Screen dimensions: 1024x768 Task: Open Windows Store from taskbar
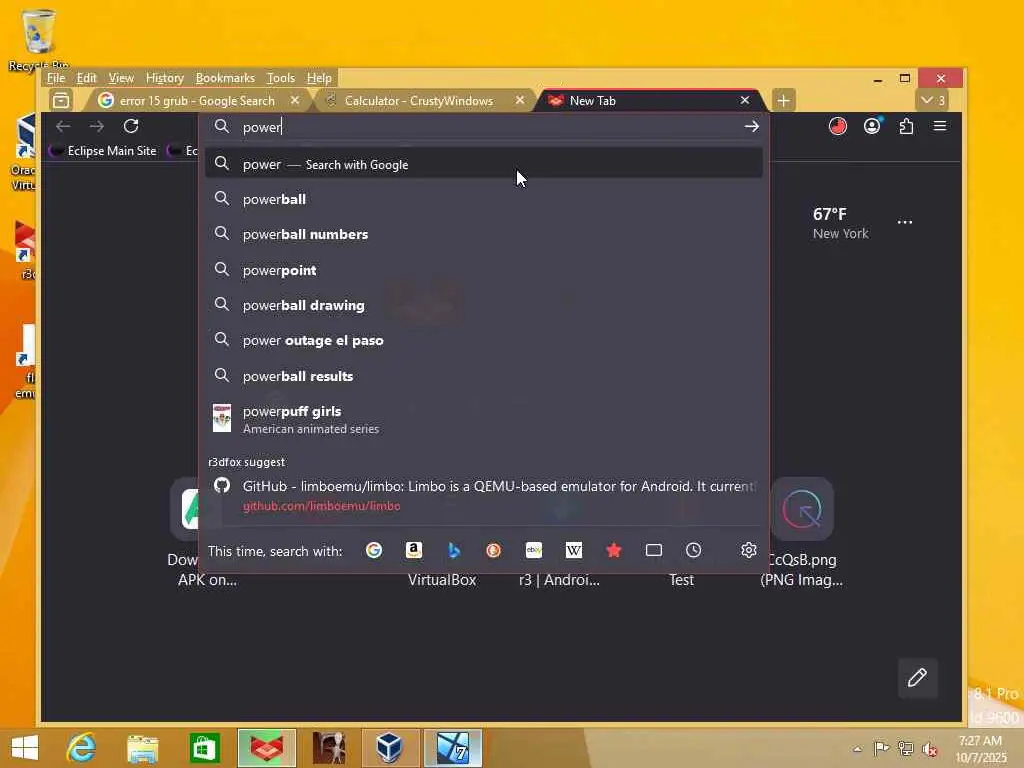tap(204, 748)
